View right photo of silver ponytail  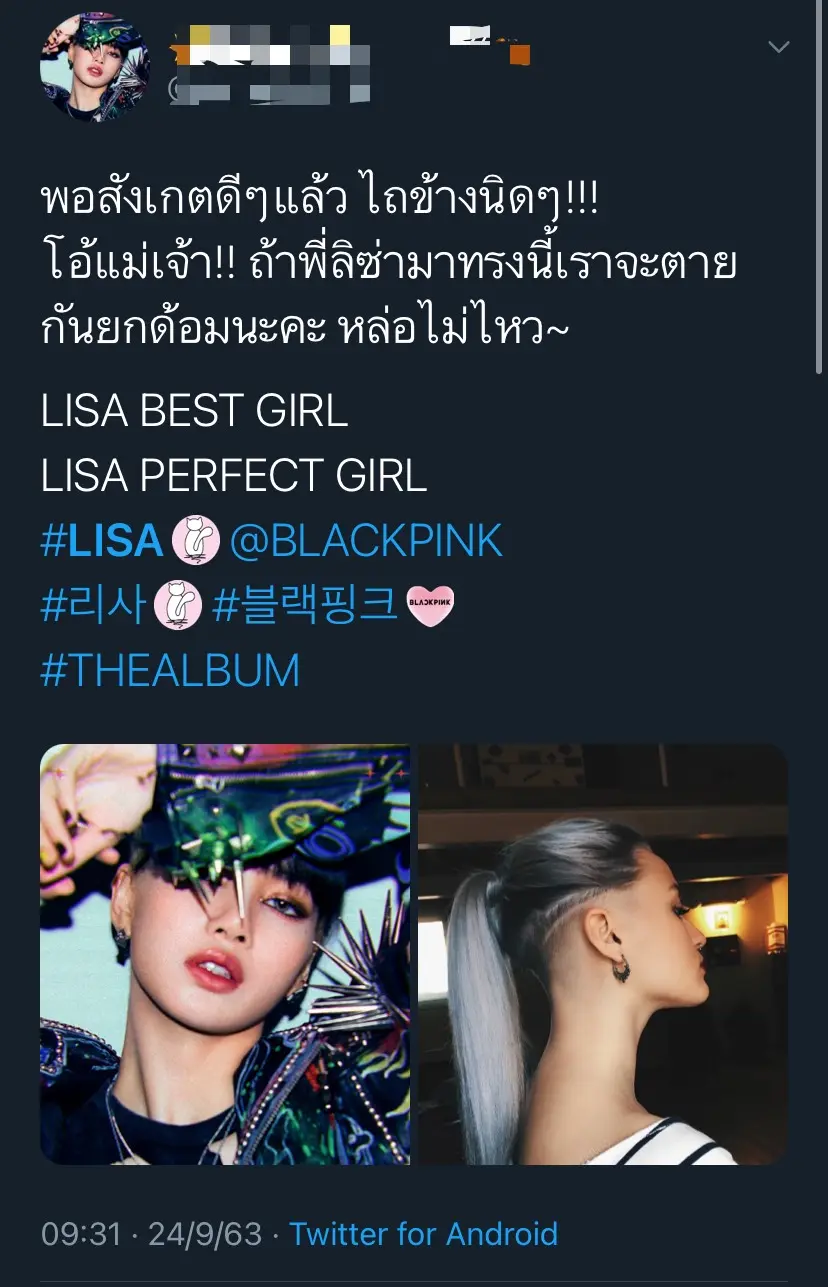click(603, 954)
